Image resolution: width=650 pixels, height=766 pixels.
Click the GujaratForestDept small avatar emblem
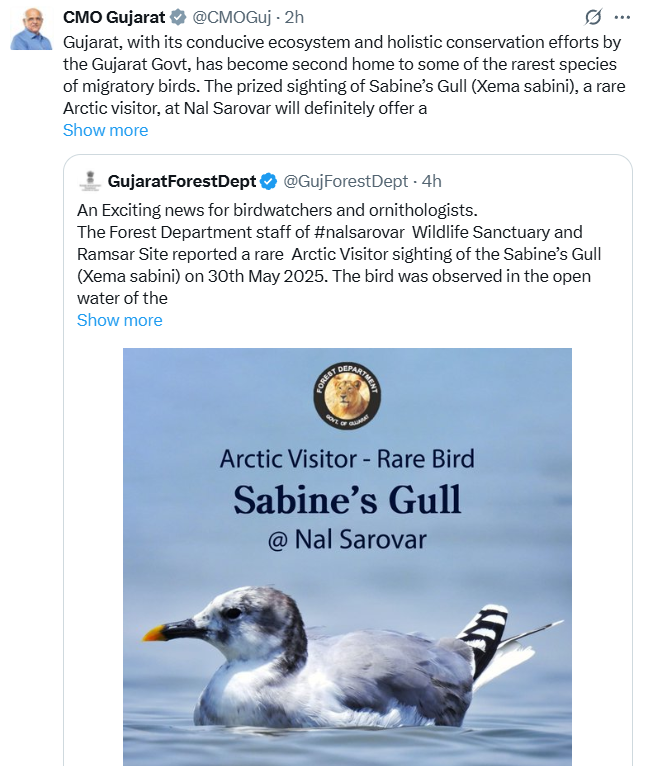click(x=90, y=181)
